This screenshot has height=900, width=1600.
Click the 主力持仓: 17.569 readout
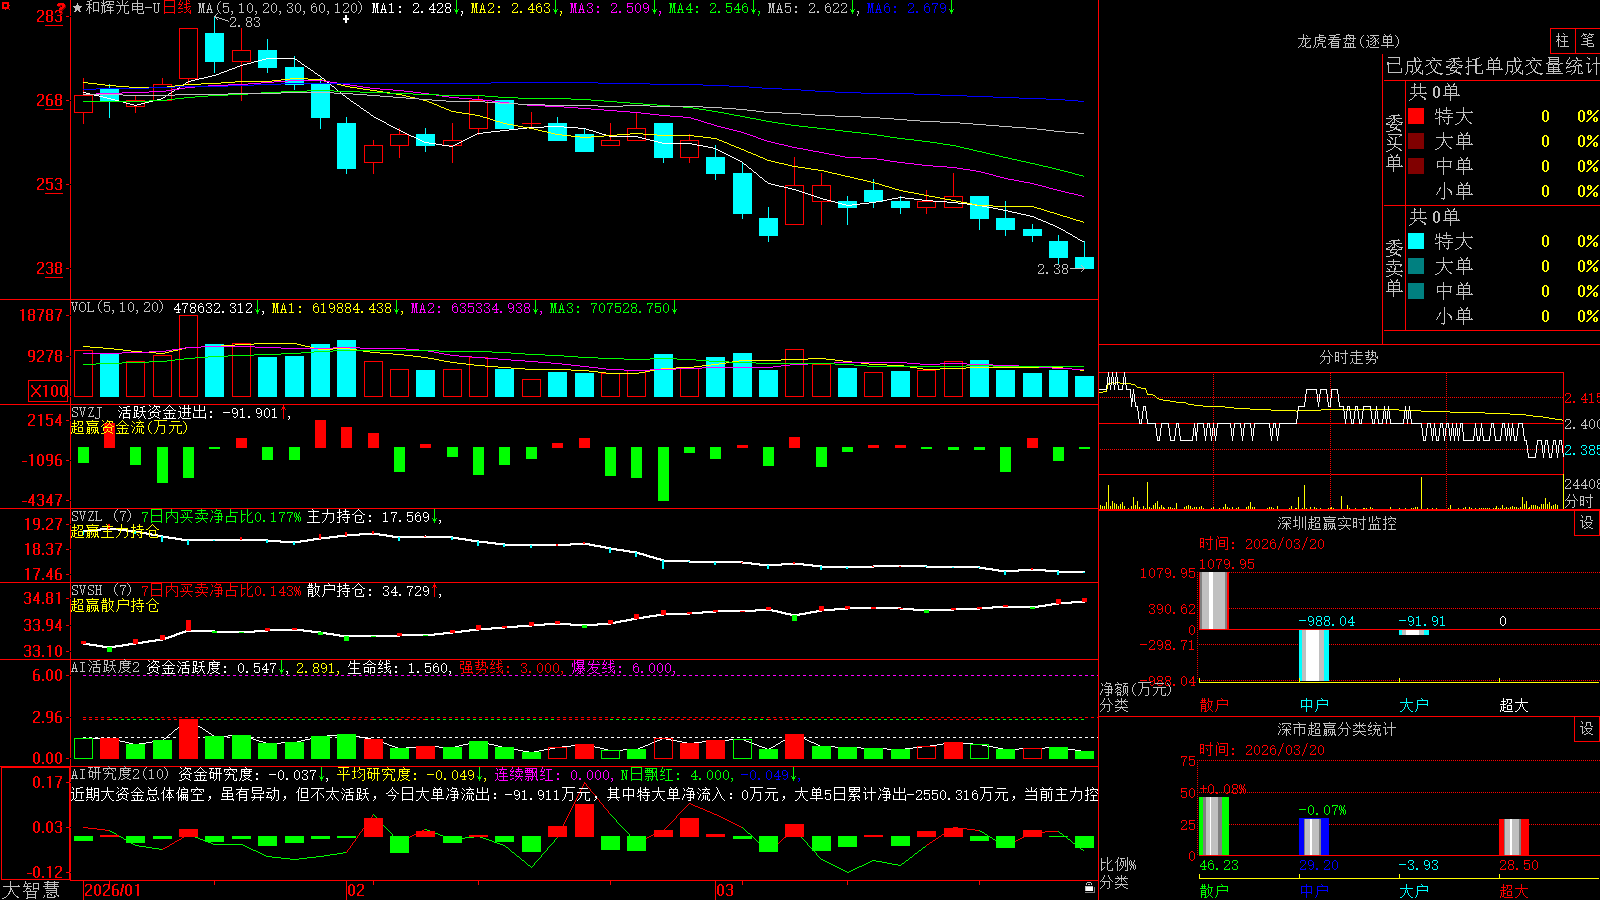tap(373, 517)
